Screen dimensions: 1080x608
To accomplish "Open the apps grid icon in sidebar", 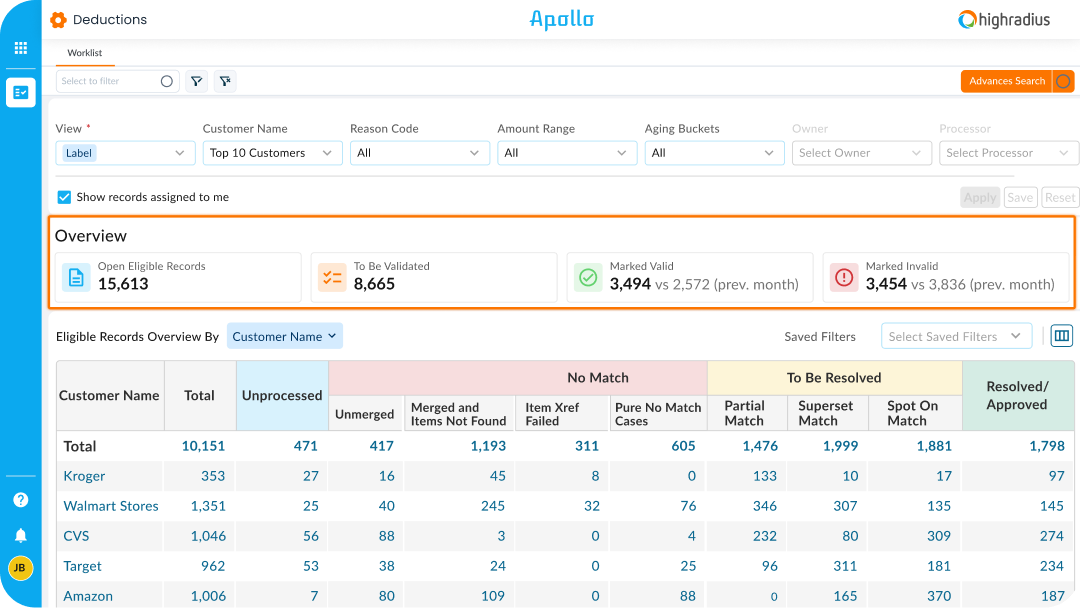I will (20, 46).
